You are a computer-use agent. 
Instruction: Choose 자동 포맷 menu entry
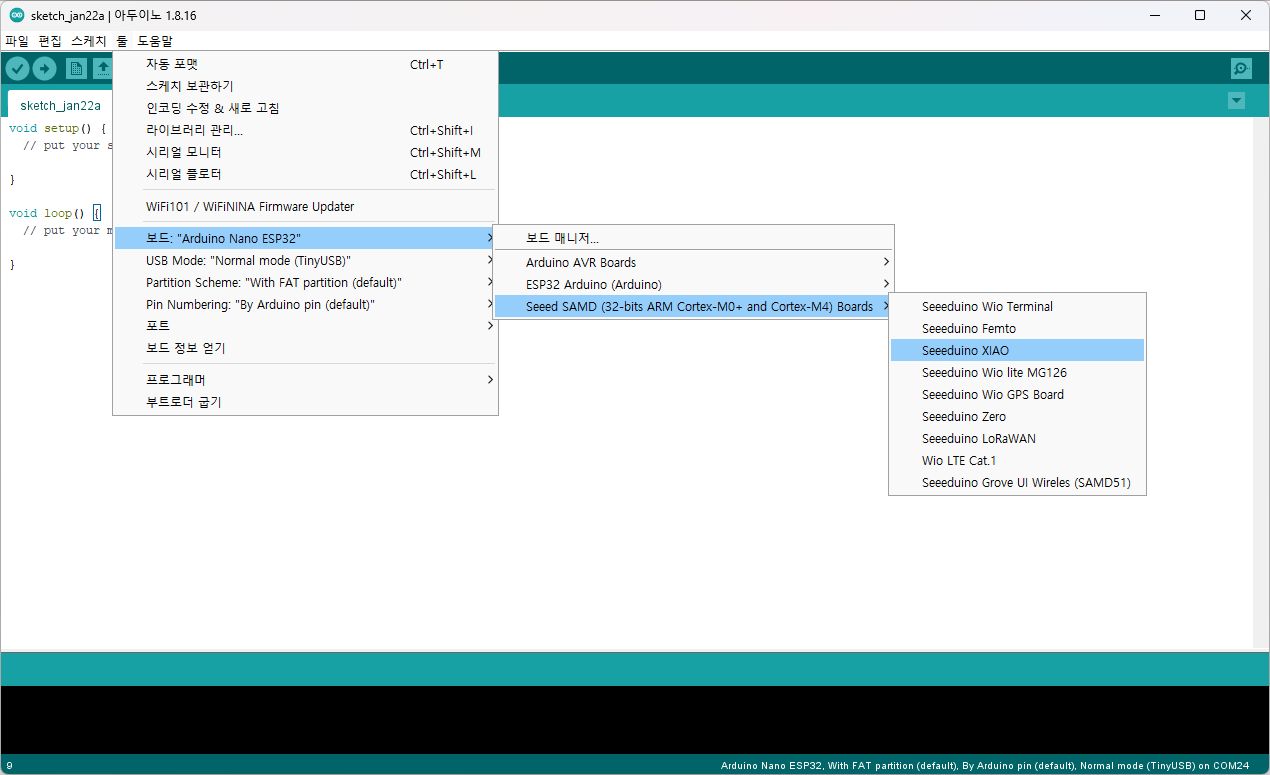tap(305, 64)
